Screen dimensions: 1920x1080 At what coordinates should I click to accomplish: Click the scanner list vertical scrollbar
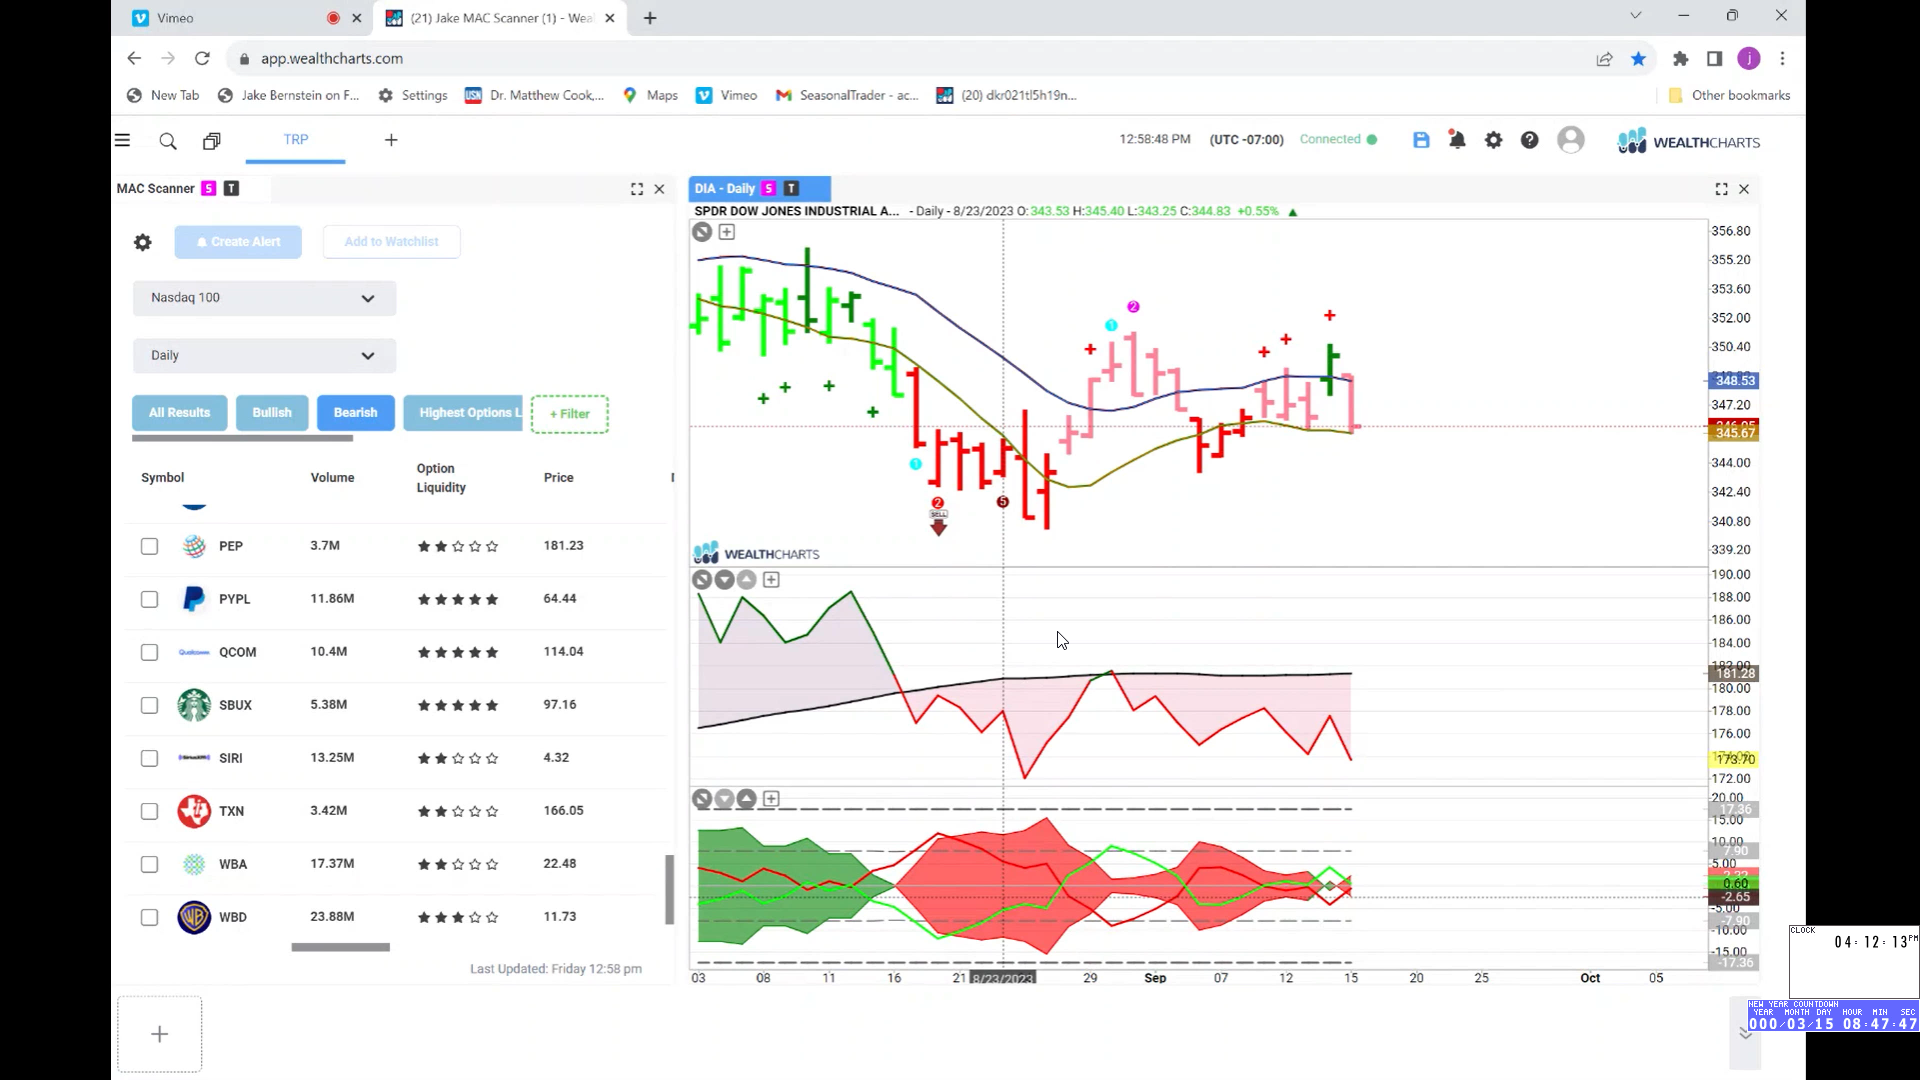coord(670,890)
